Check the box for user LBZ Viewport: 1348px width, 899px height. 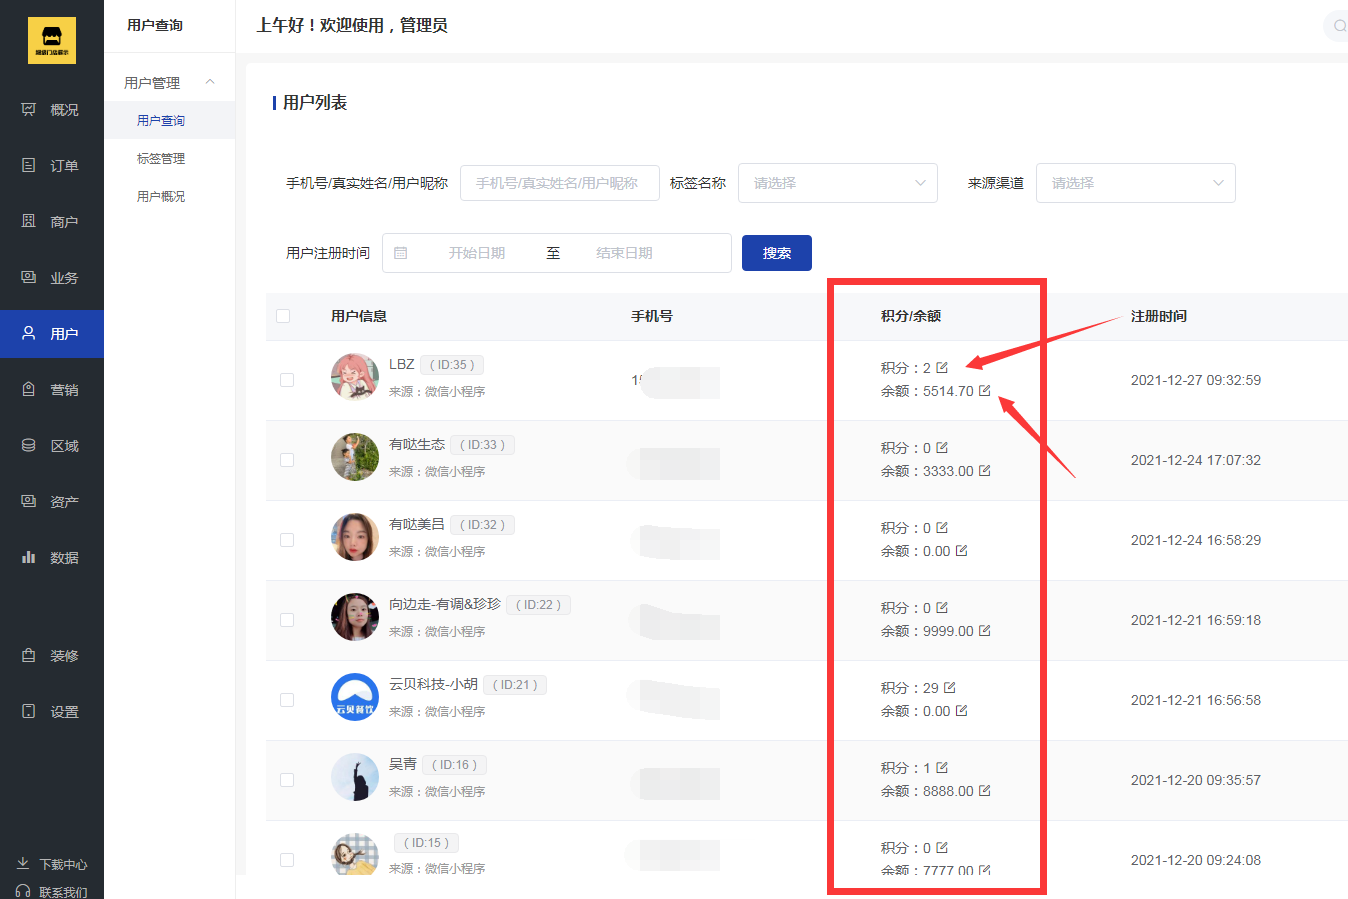click(287, 380)
